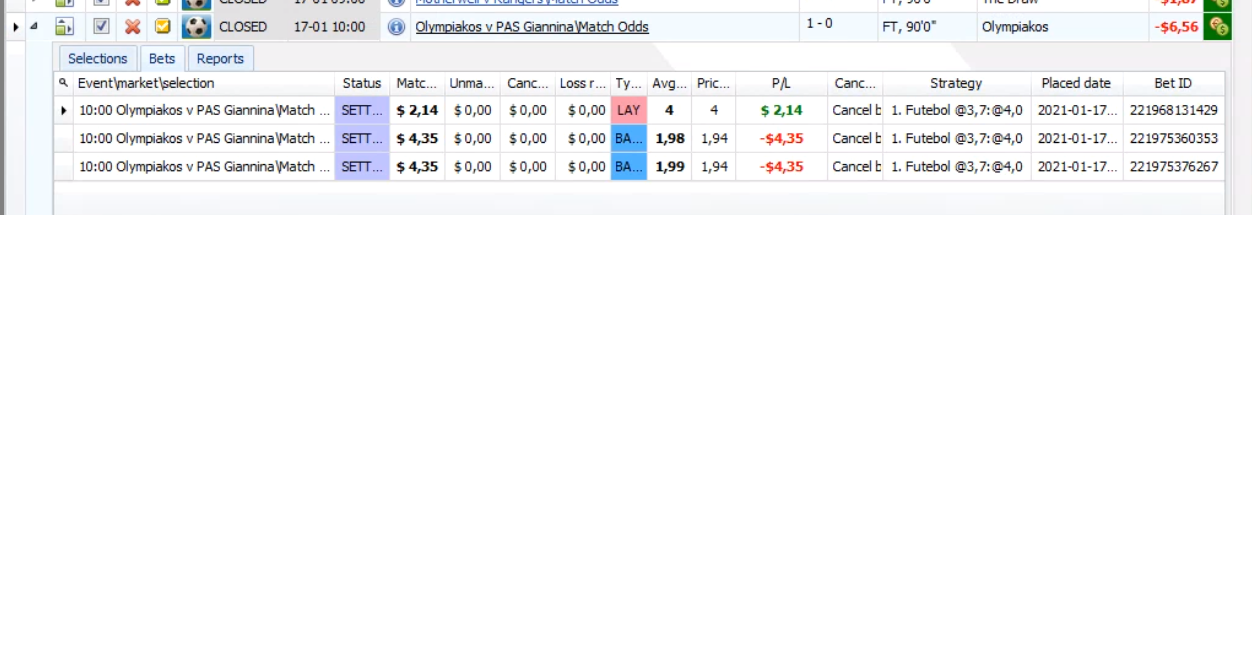
Task: Select the BACK type cell with average 1,98
Action: (629, 138)
